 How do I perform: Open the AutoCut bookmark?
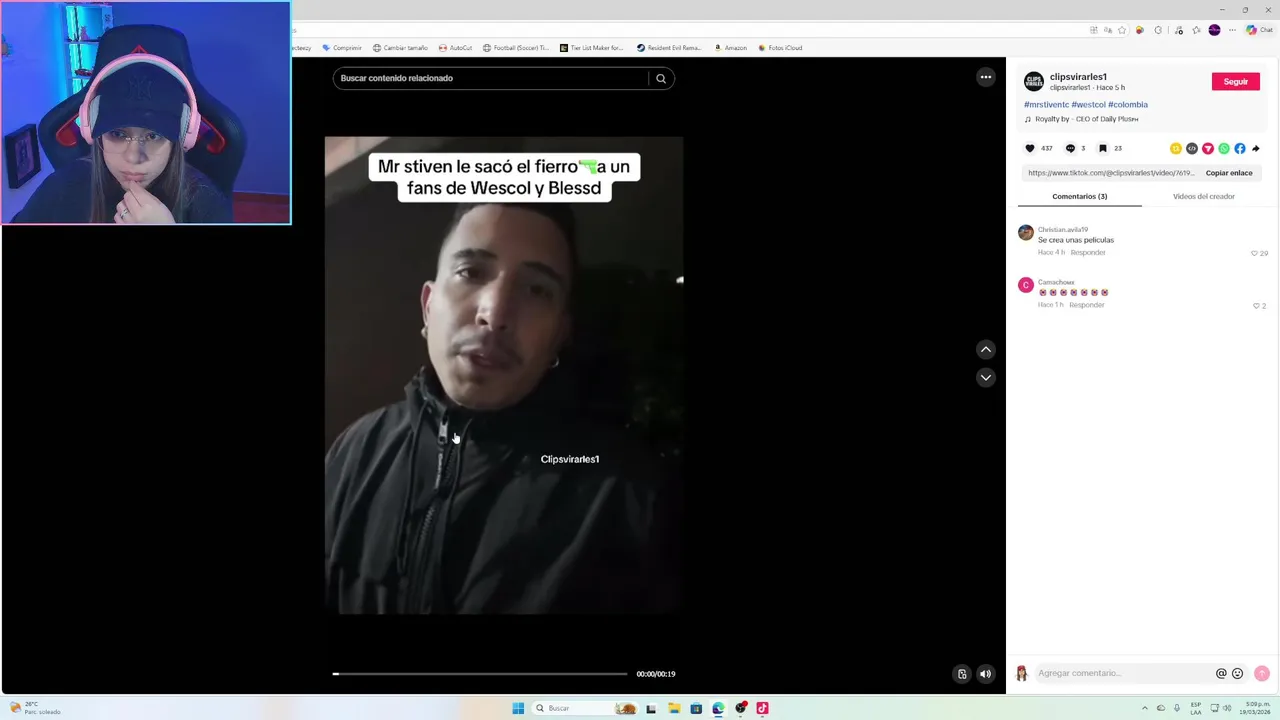tap(455, 48)
